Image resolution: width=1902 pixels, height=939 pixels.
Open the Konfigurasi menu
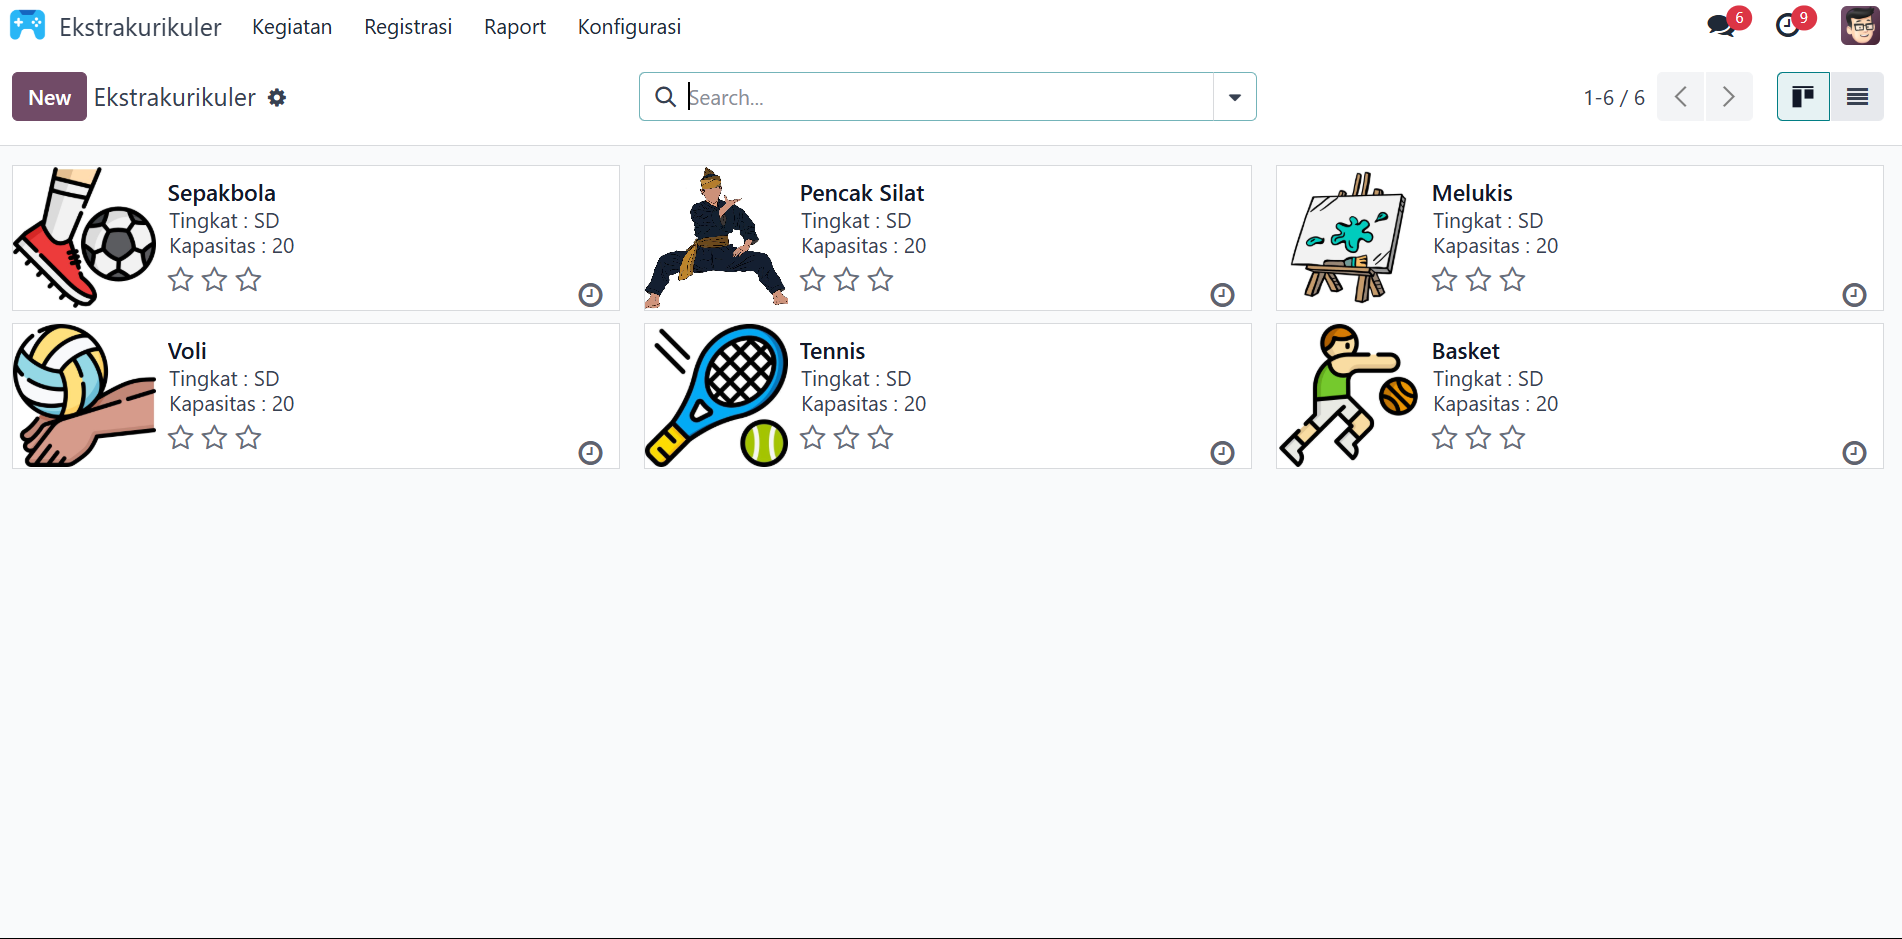point(629,27)
